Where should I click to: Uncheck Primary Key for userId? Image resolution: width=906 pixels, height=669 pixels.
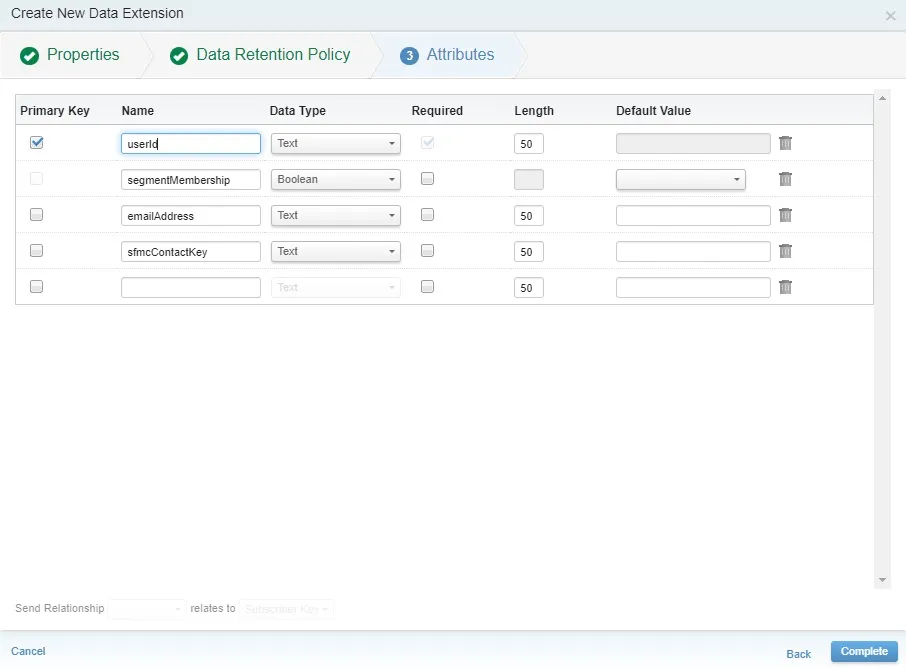(x=37, y=143)
